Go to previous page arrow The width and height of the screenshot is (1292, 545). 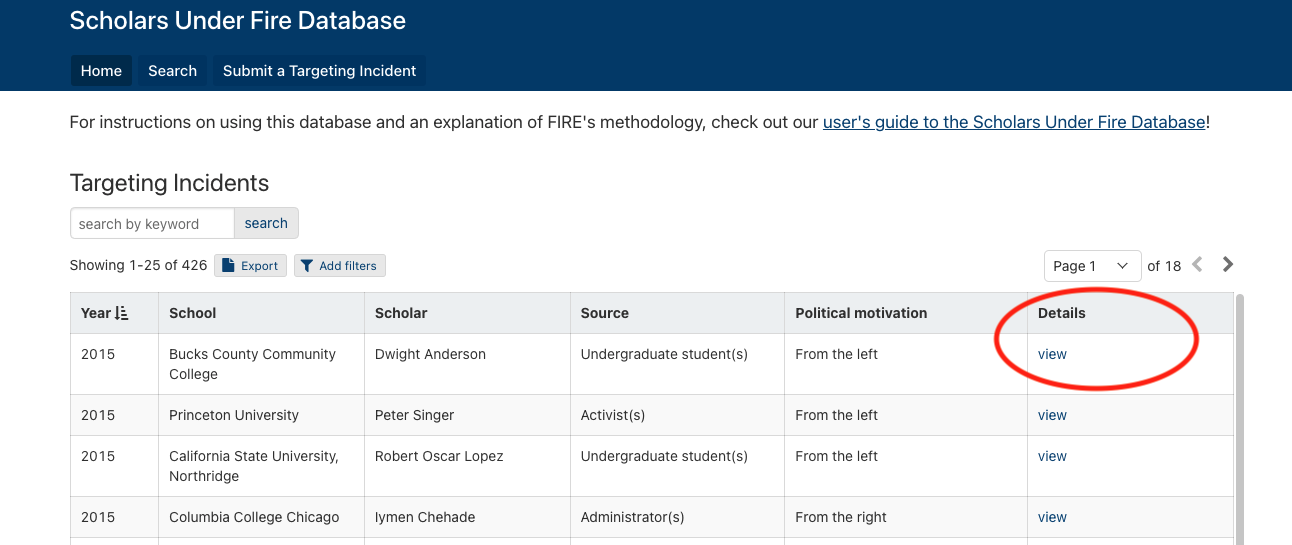click(1197, 265)
